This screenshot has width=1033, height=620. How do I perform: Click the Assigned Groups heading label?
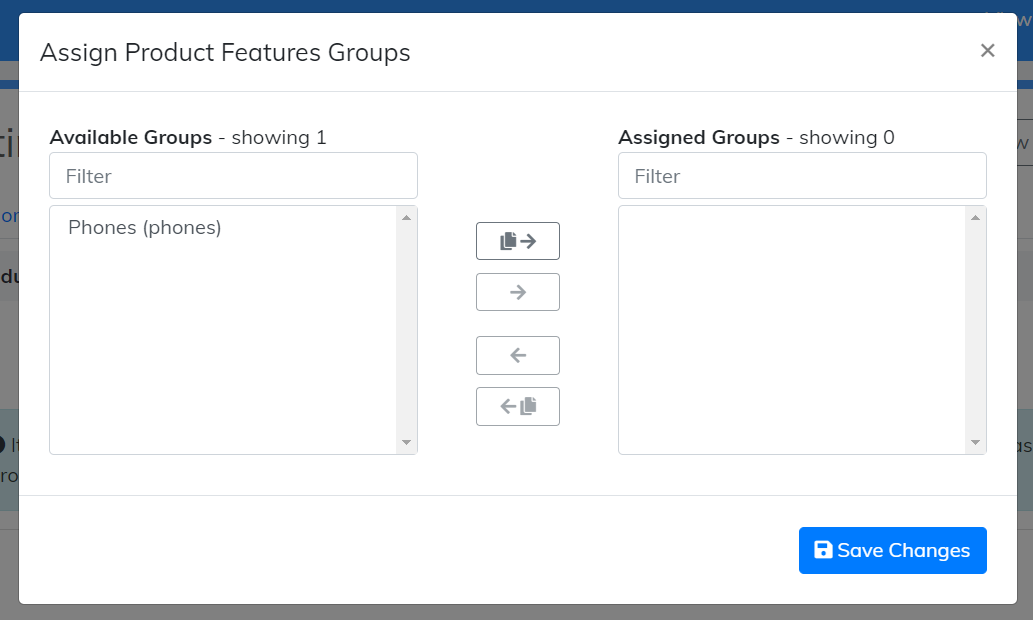(699, 137)
